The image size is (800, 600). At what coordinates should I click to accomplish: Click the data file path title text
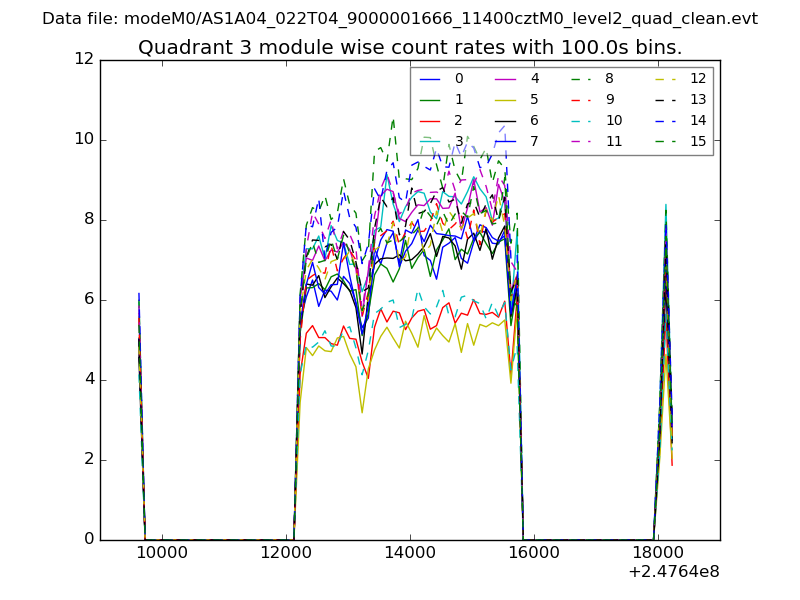tap(400, 19)
